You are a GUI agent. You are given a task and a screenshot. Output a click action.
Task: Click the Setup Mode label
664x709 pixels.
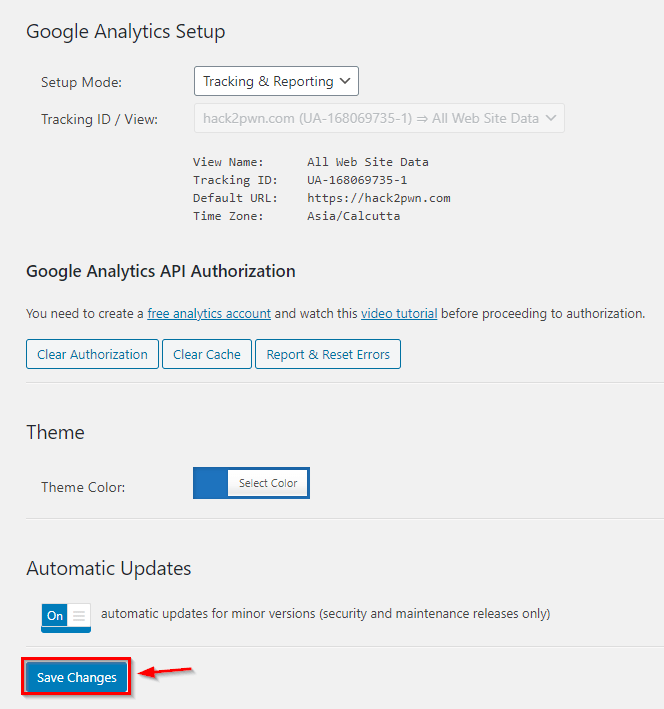(x=81, y=82)
